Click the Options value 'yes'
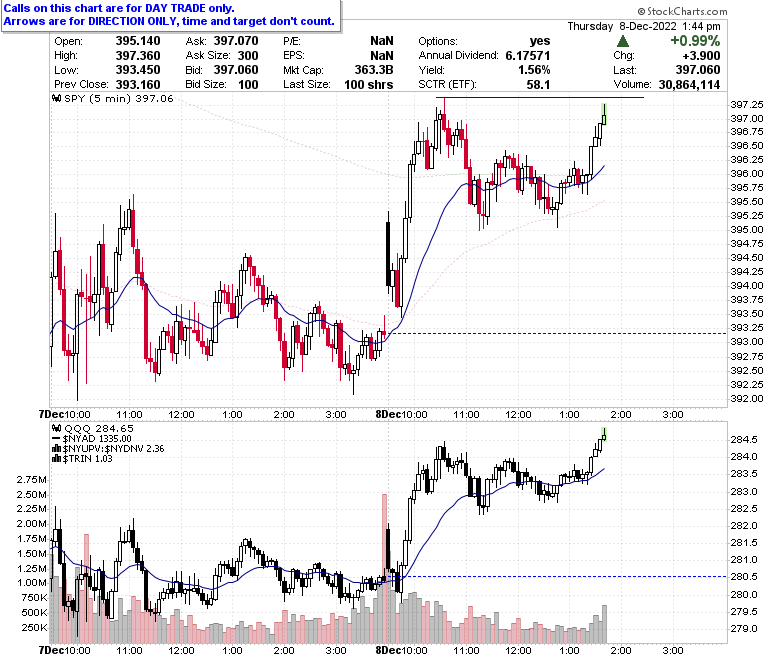780x659 pixels. [540, 41]
